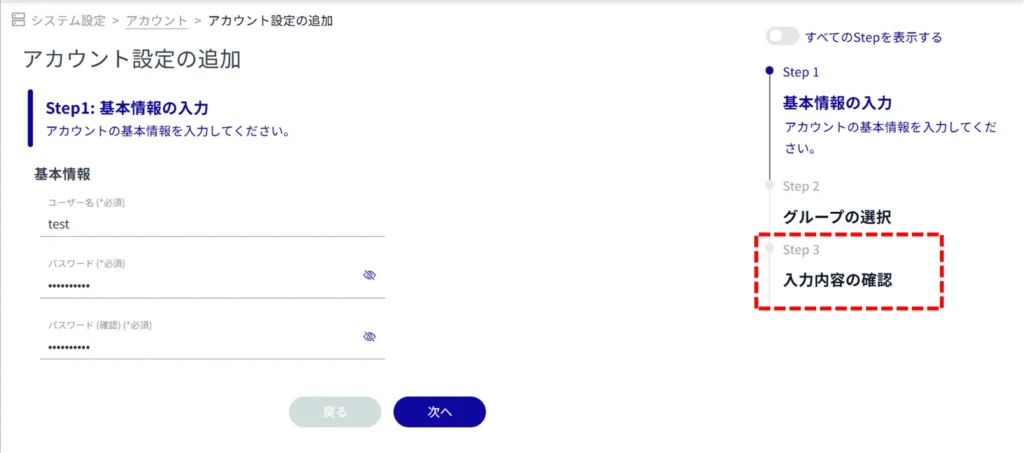This screenshot has height=453, width=1024.
Task: Click the Step 1 indicator dot
Action: click(x=769, y=71)
